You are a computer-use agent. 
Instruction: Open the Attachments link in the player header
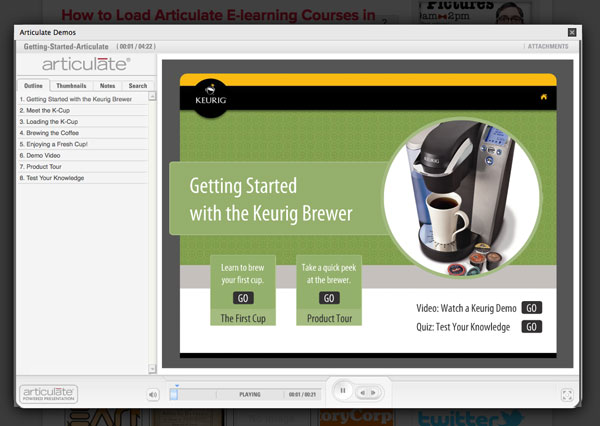pyautogui.click(x=548, y=46)
